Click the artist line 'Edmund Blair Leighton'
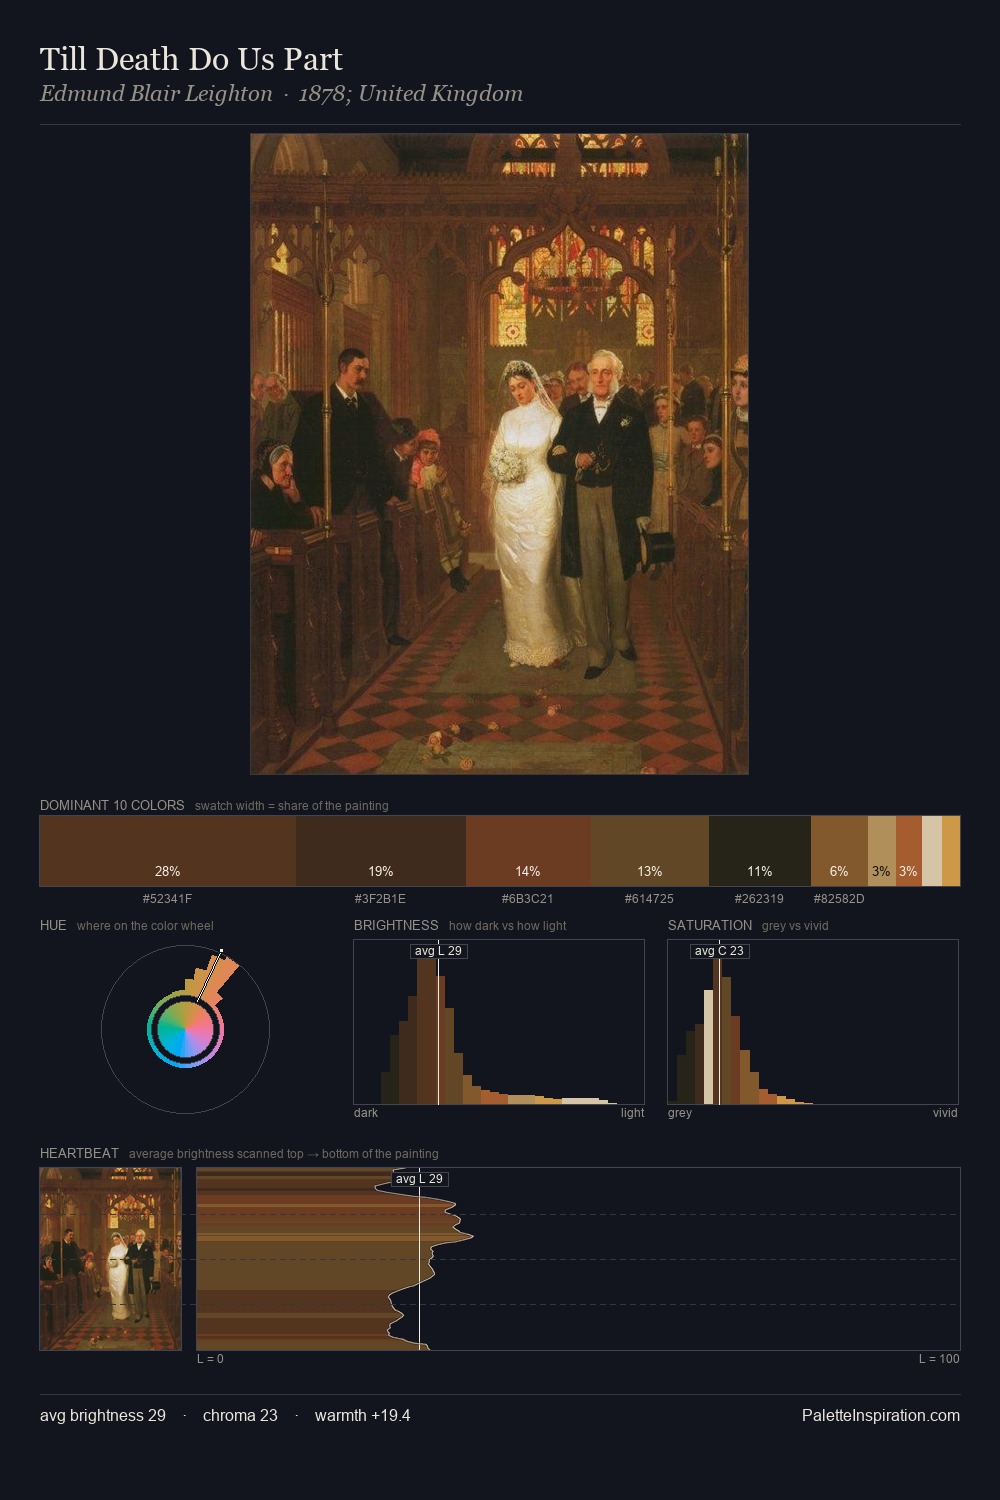This screenshot has width=1000, height=1500. (x=156, y=94)
